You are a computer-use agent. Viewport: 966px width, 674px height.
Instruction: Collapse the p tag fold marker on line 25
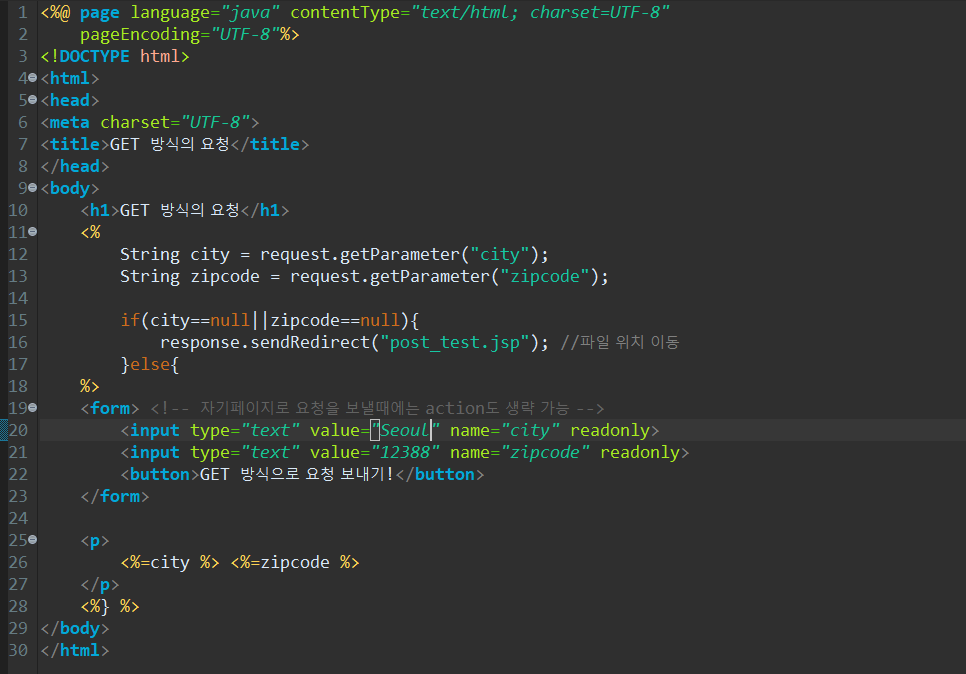33,540
